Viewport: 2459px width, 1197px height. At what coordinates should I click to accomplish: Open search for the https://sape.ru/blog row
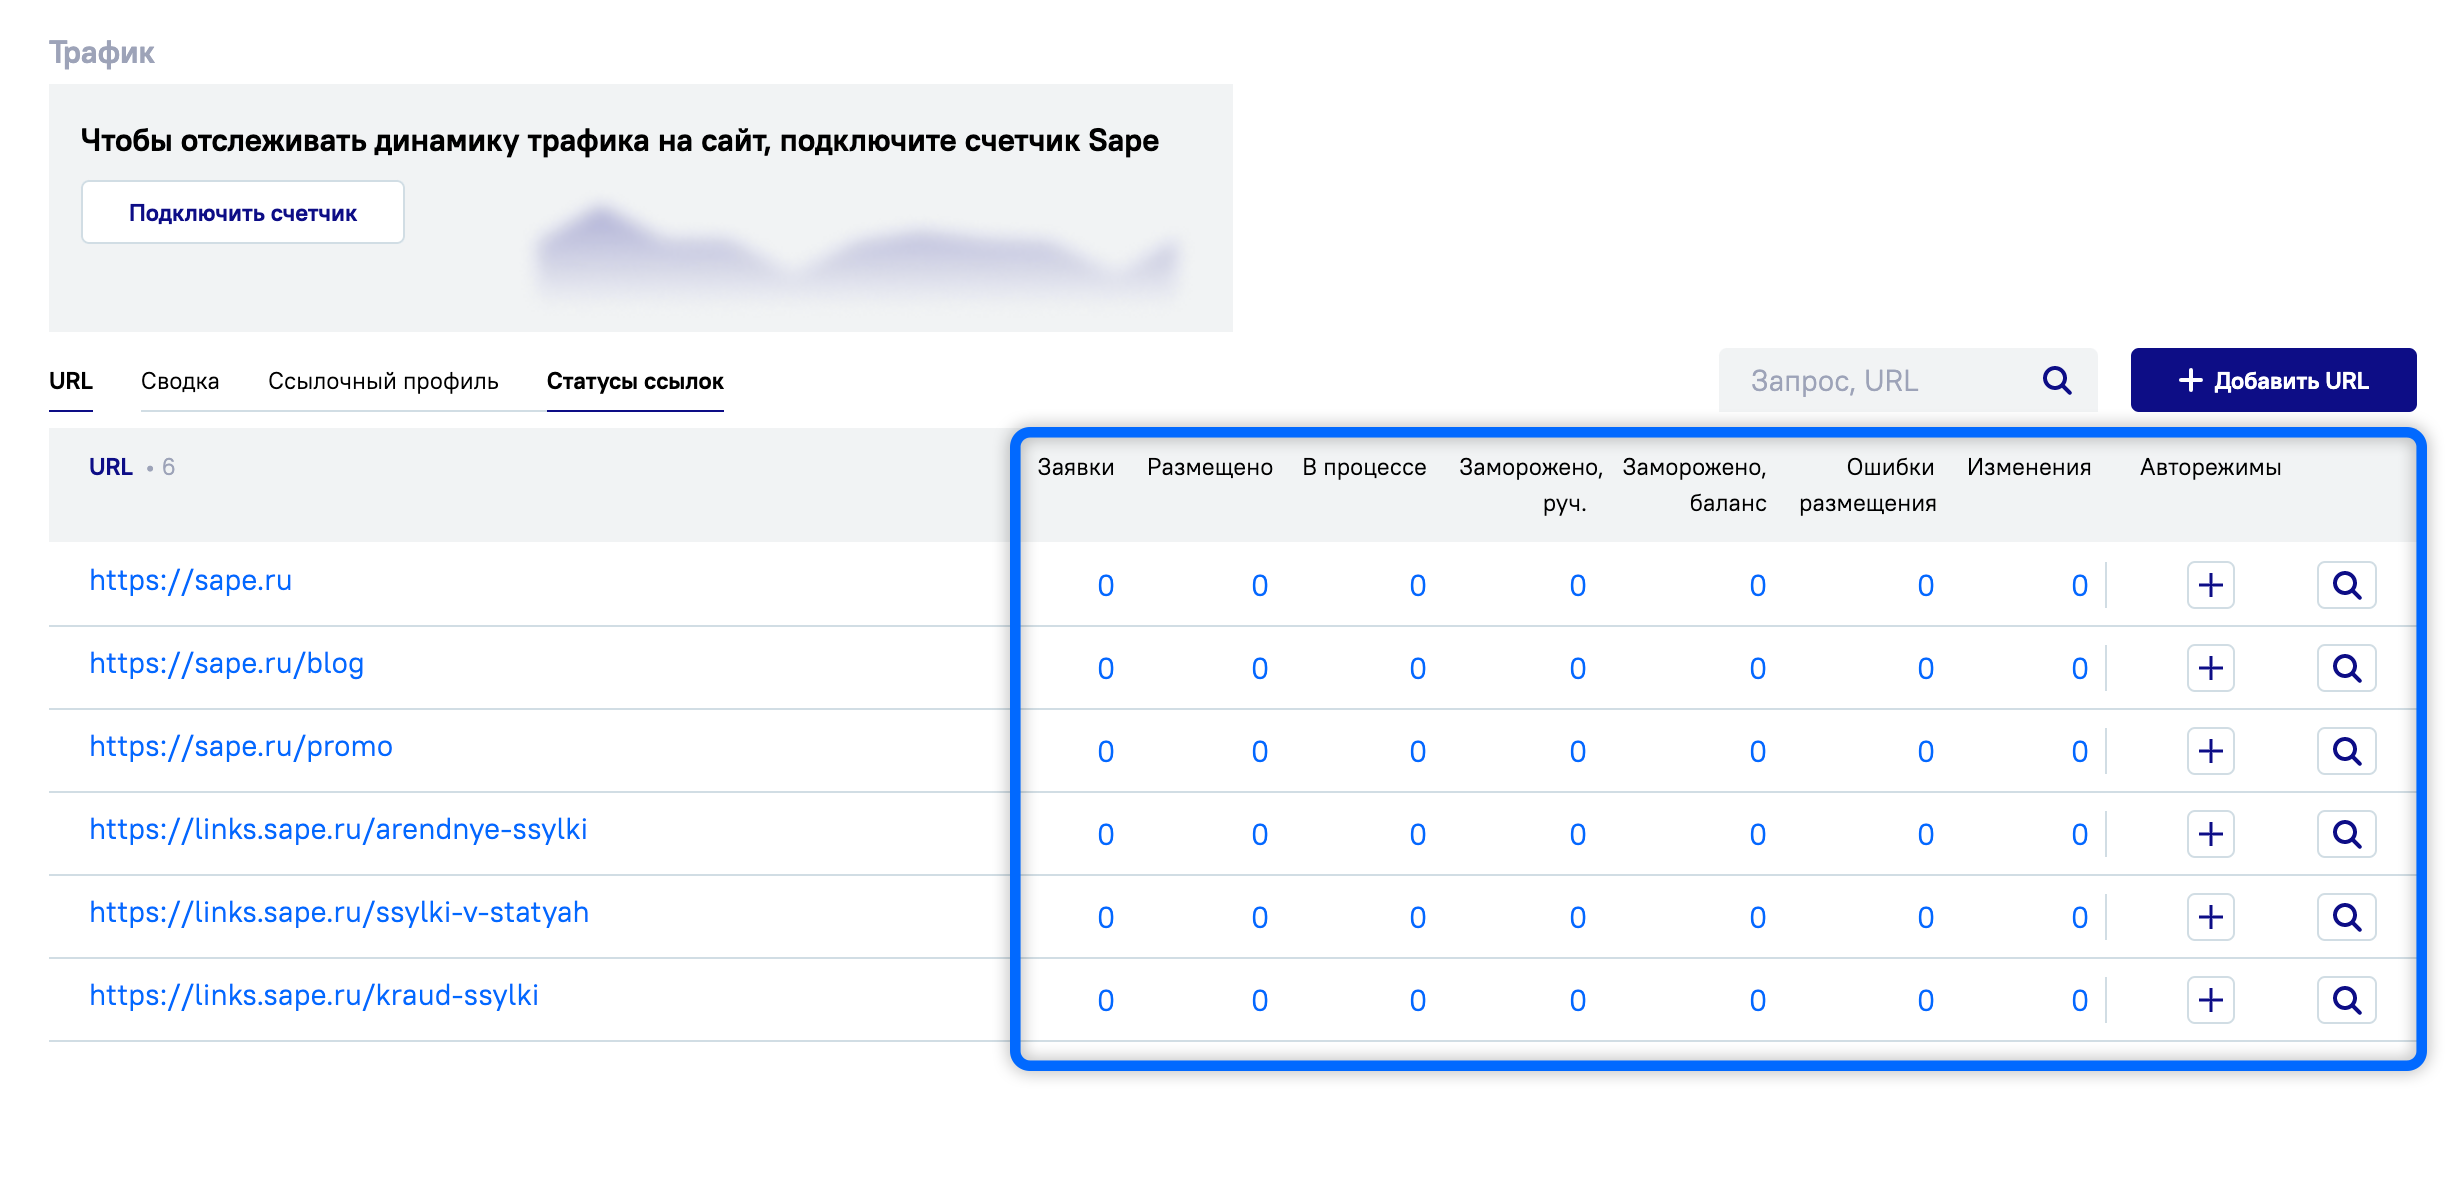[x=2346, y=668]
